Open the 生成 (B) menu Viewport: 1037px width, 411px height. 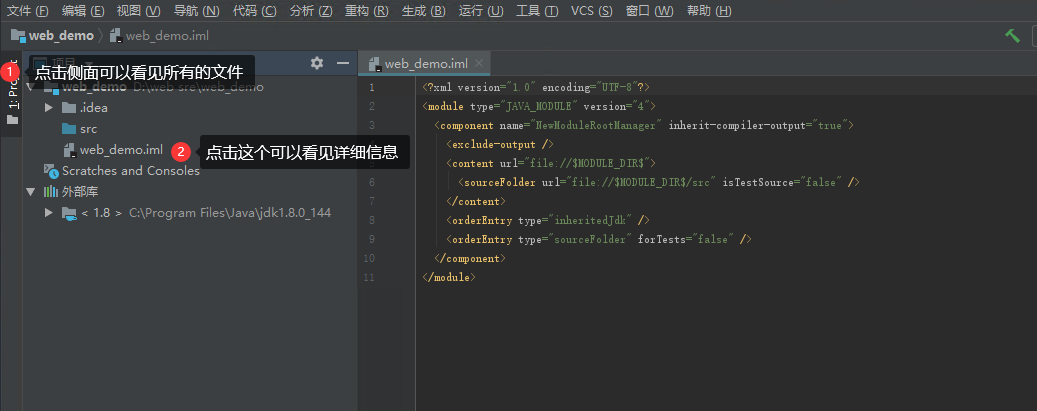click(x=423, y=11)
